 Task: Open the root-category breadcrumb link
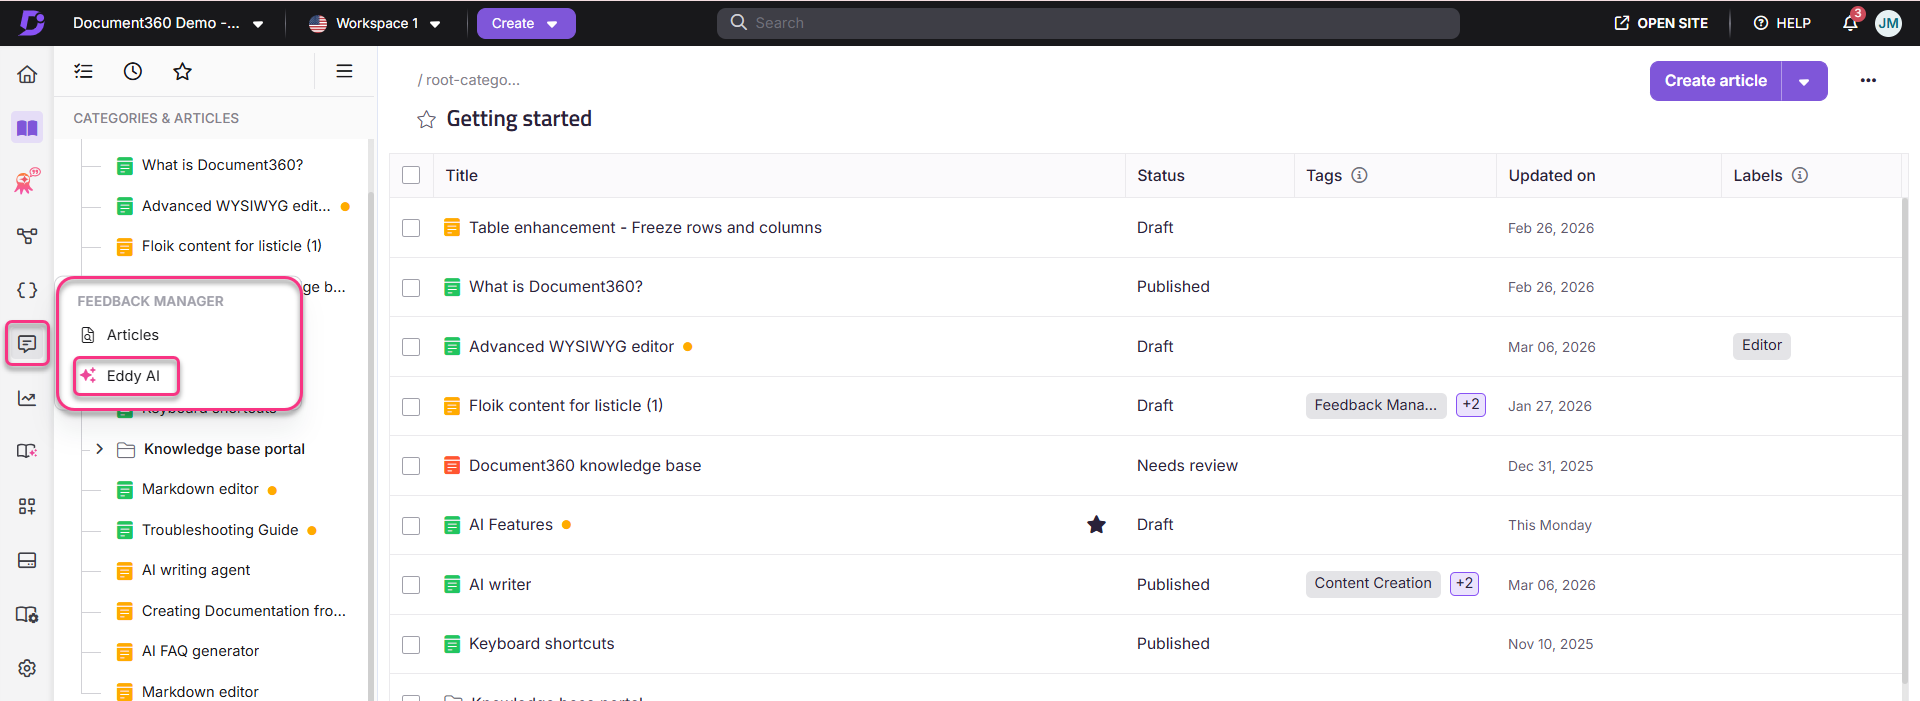tap(472, 80)
